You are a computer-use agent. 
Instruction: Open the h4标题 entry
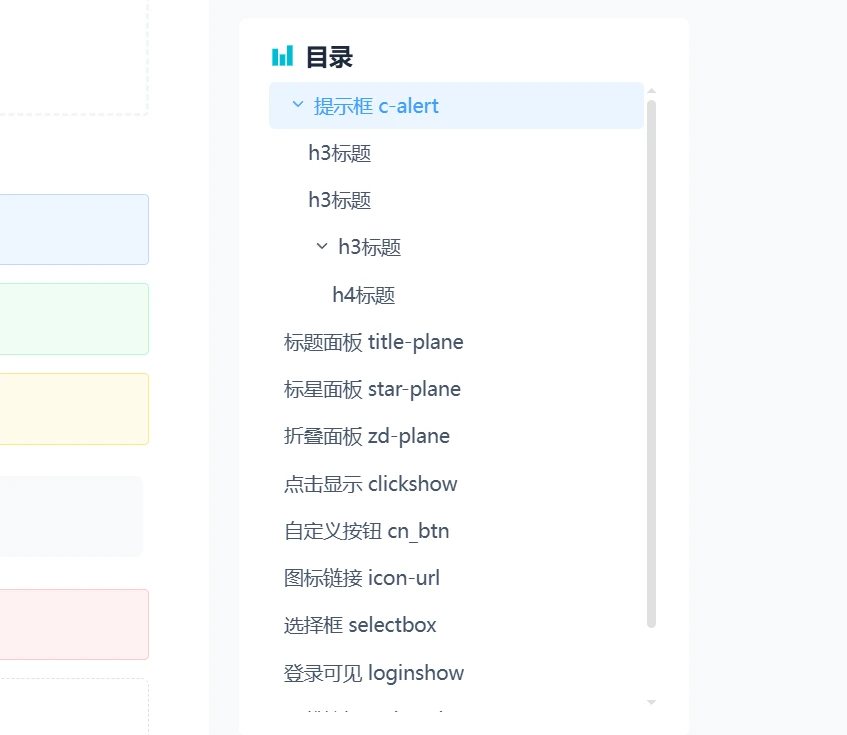[364, 295]
